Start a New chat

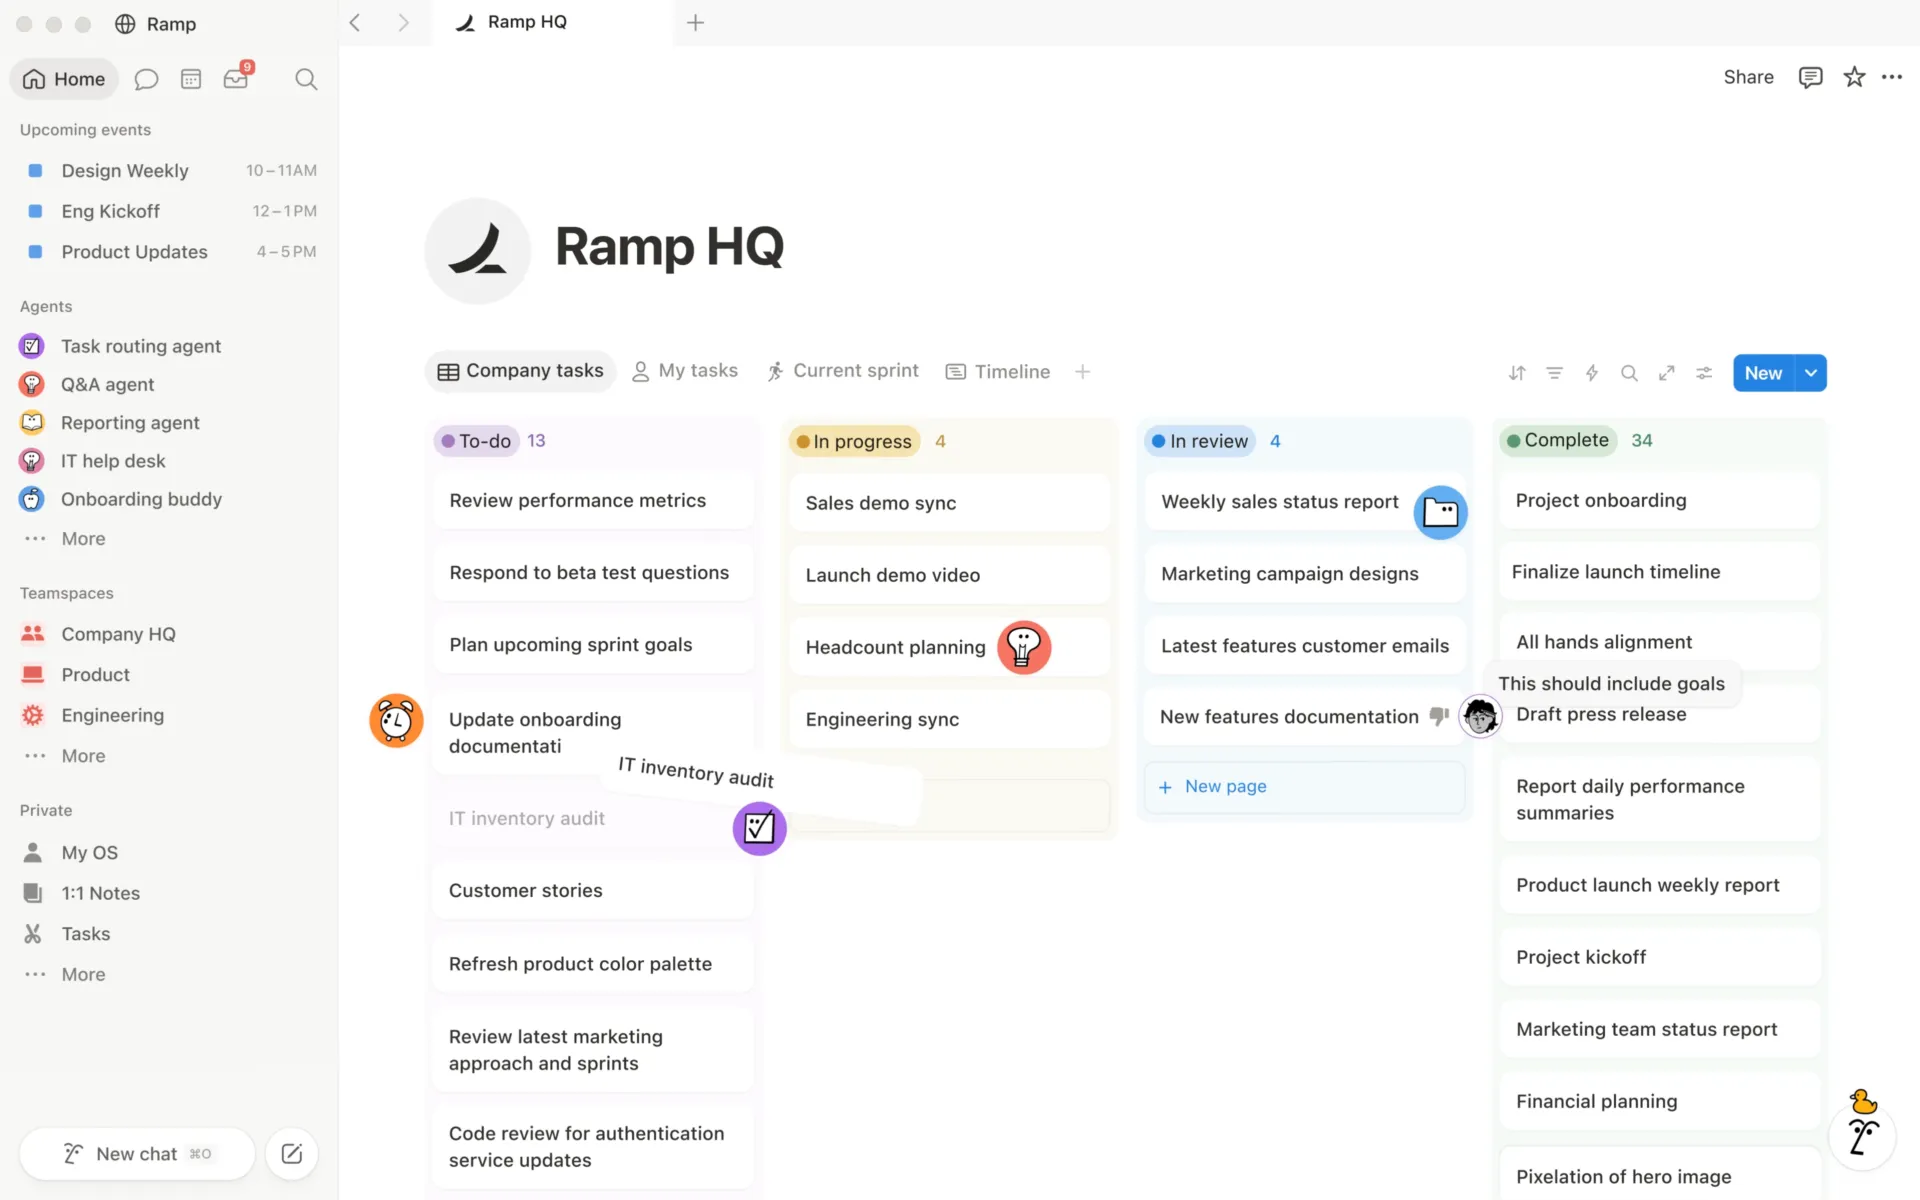(137, 1154)
